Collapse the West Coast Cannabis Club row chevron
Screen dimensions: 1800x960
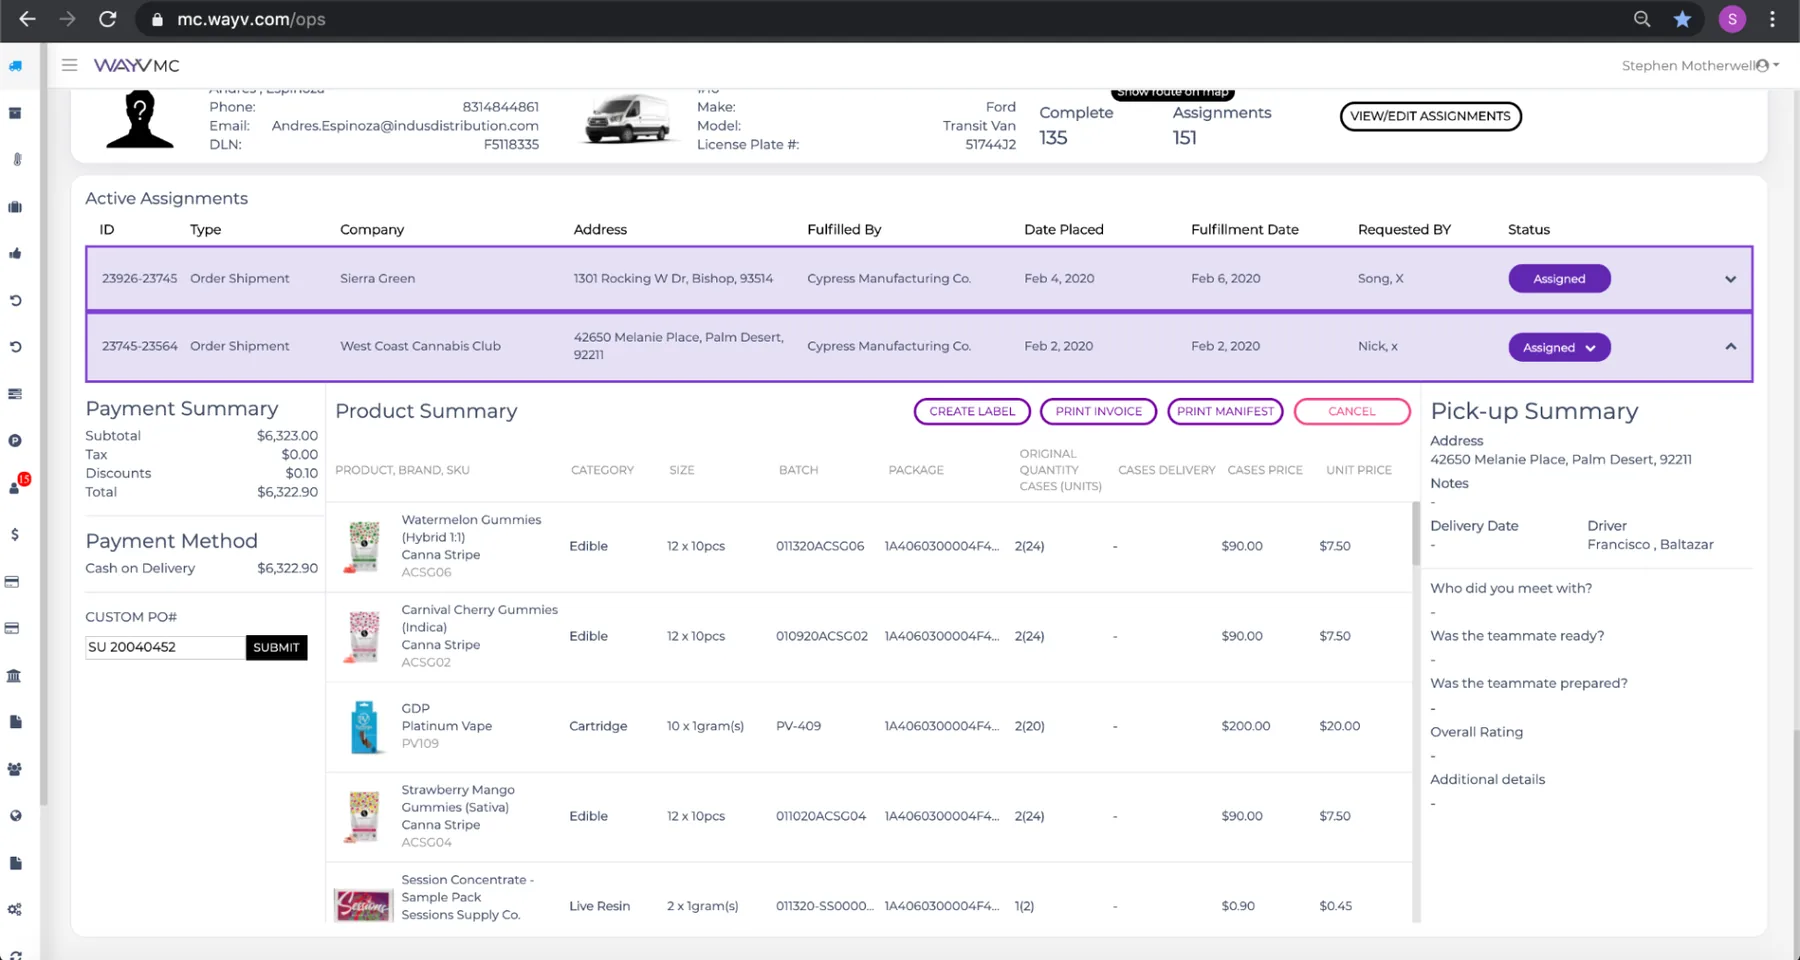coord(1731,346)
